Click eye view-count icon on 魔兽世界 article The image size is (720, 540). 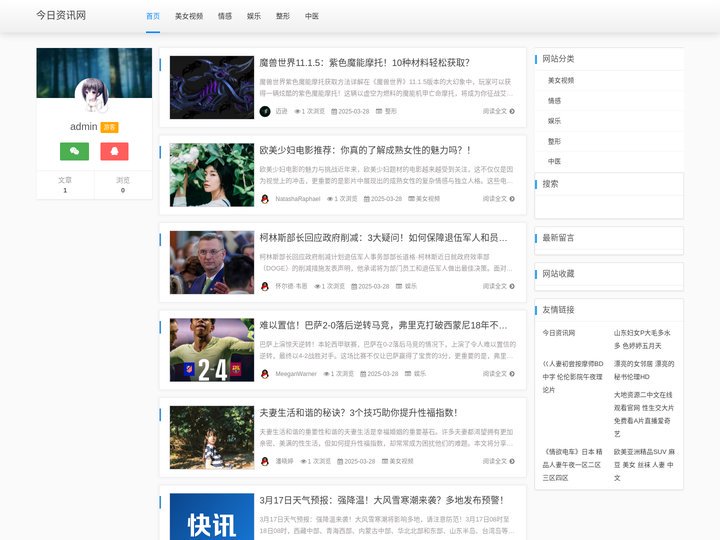[x=297, y=111]
